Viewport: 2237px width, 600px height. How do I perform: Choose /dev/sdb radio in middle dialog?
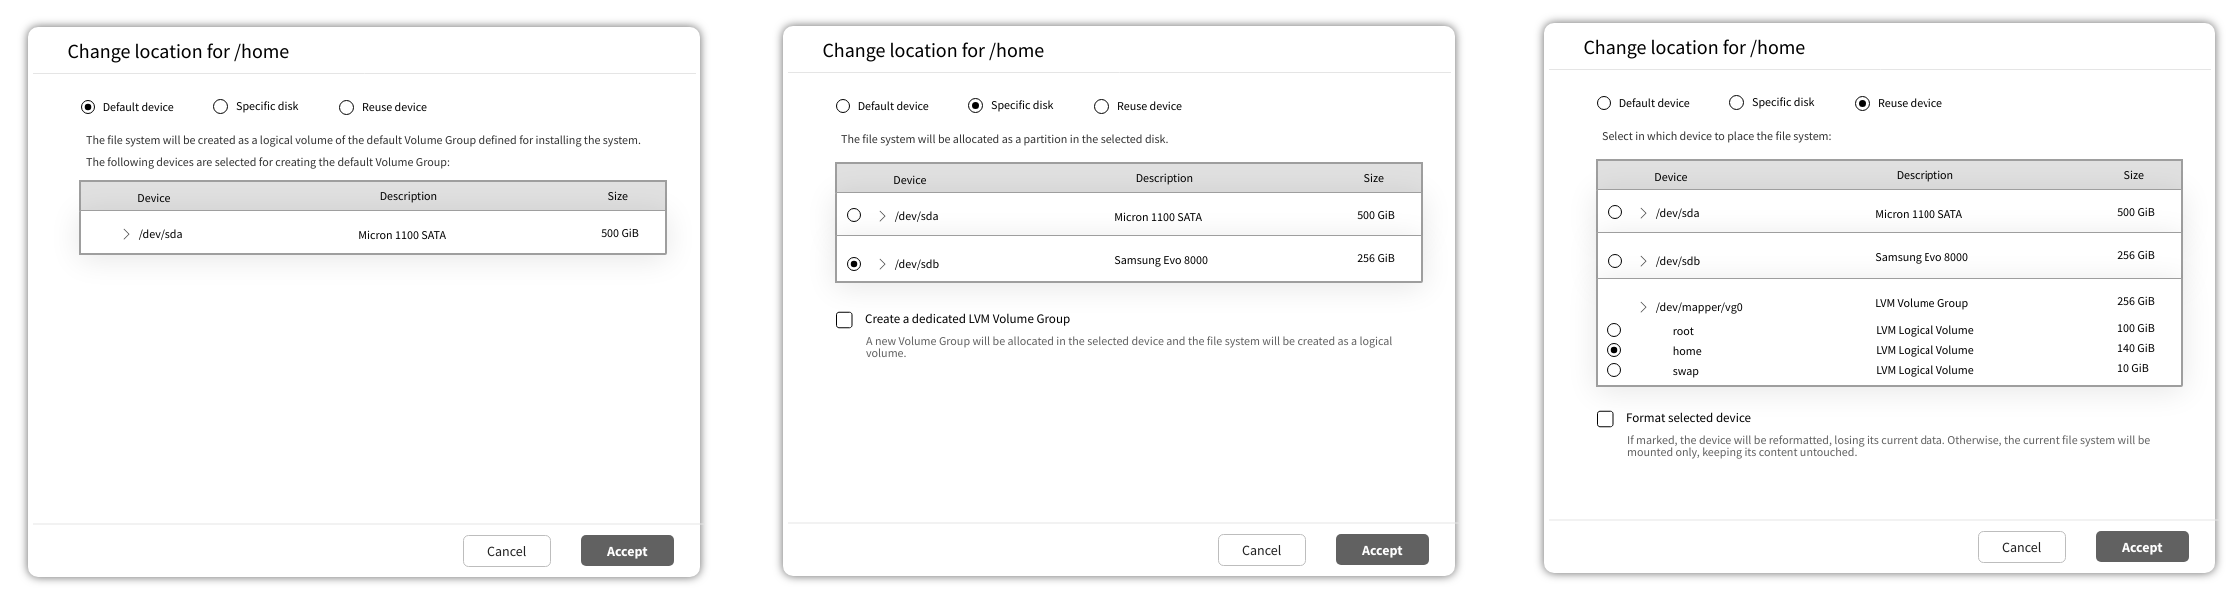tap(853, 264)
